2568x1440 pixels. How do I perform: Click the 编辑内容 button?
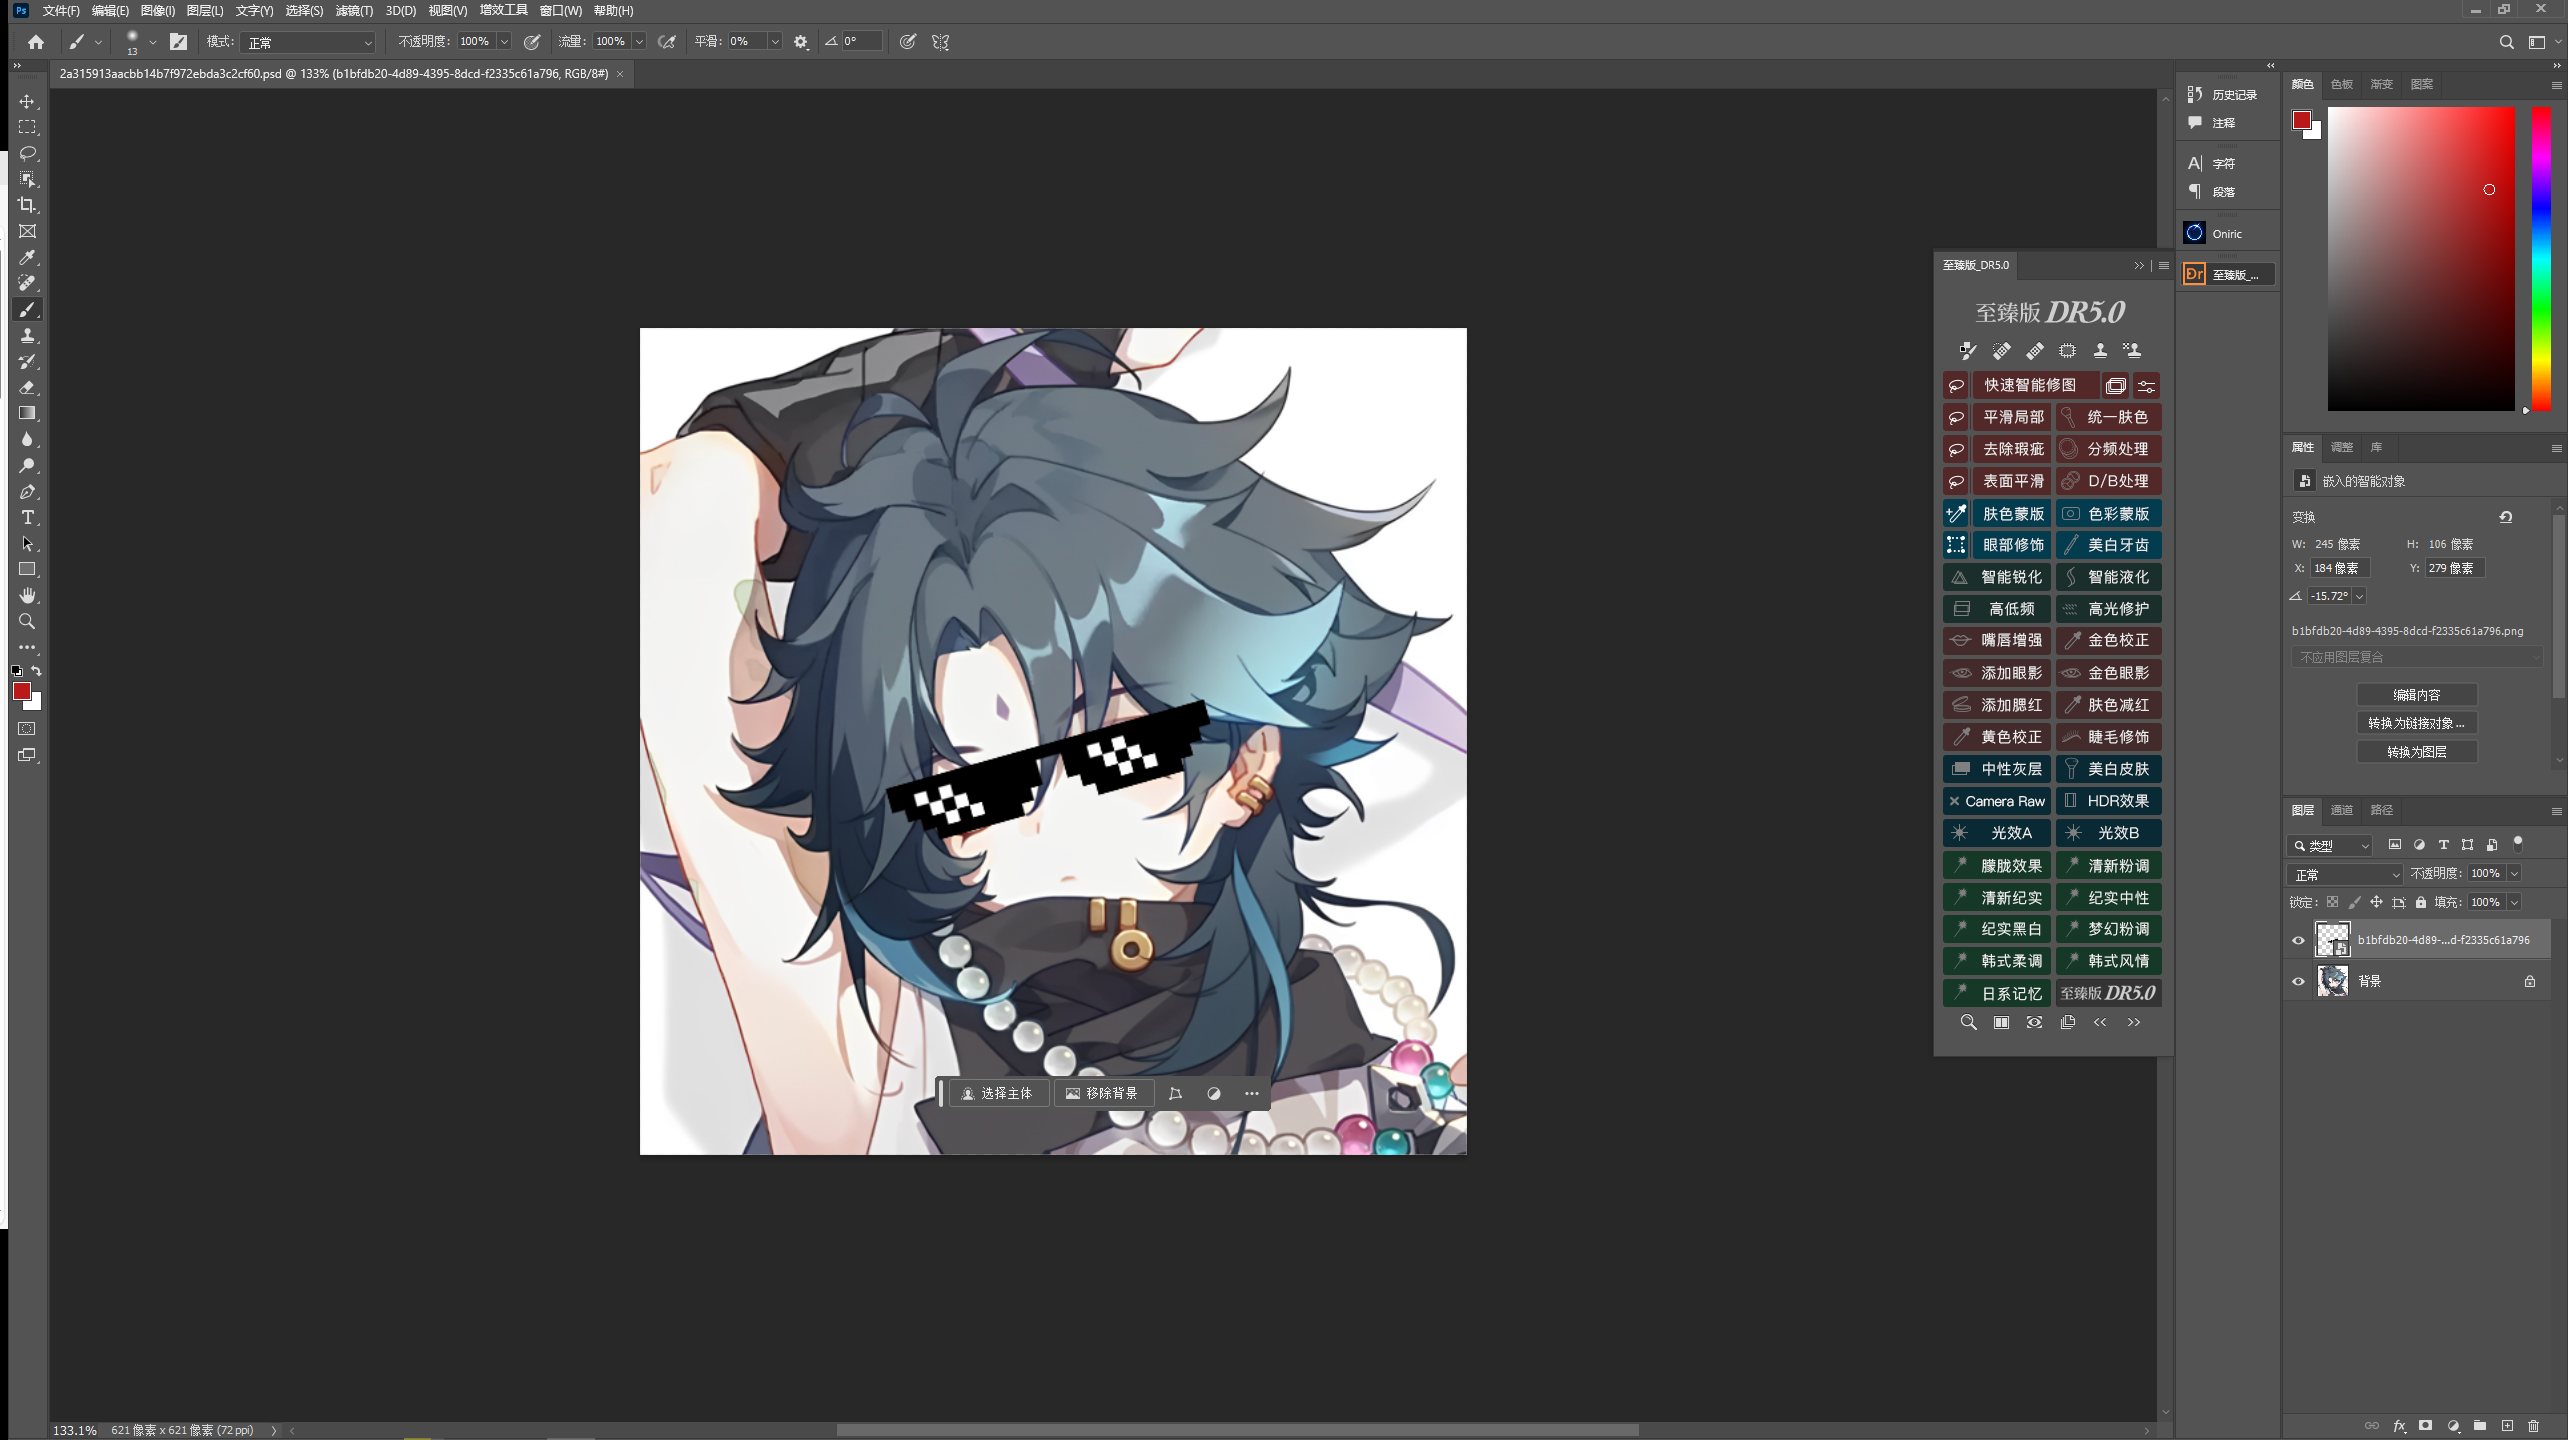pyautogui.click(x=2417, y=695)
